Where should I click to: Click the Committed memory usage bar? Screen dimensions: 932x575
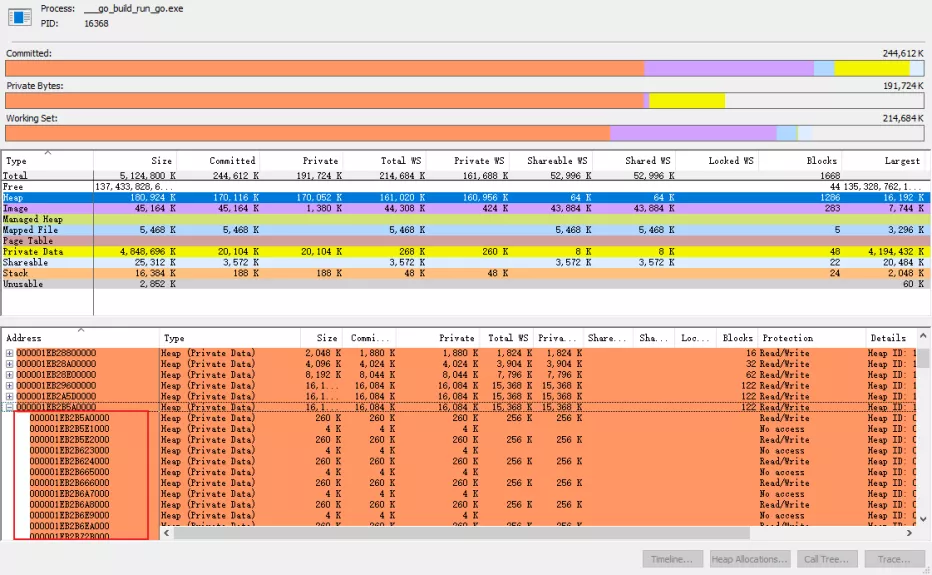point(465,68)
